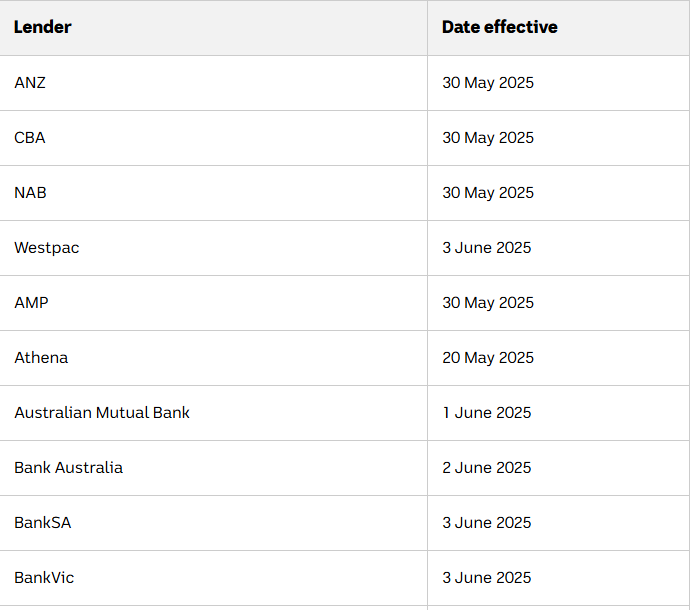This screenshot has width=691, height=610.
Task: Select the Bank Australia cell
Action: point(213,468)
